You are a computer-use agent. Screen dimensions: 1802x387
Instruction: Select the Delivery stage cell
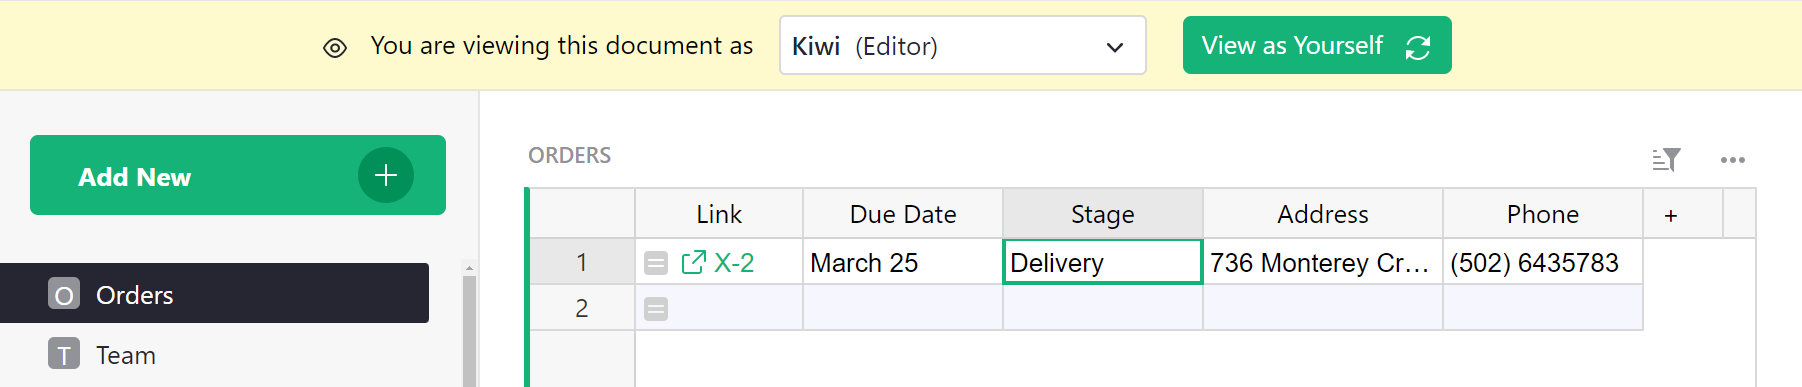pos(1103,262)
